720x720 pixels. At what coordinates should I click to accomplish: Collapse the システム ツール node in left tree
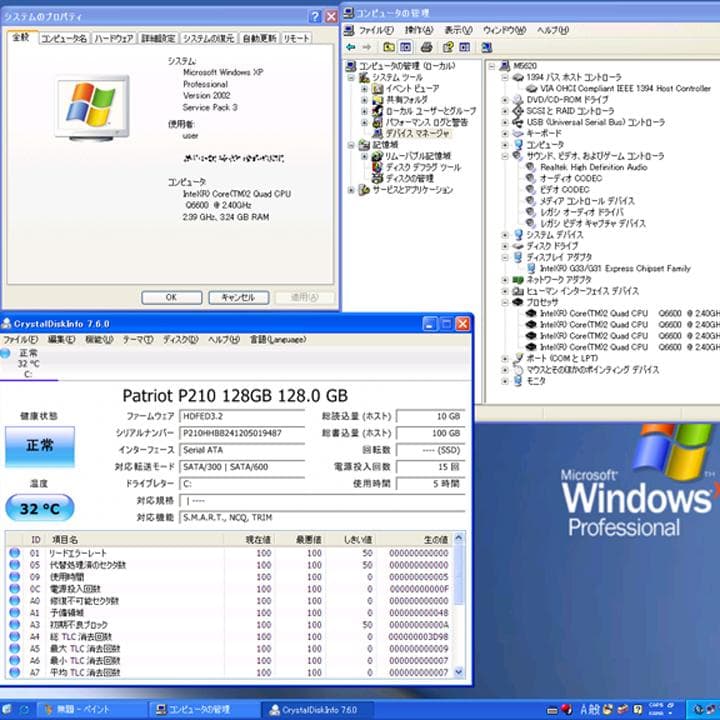351,77
